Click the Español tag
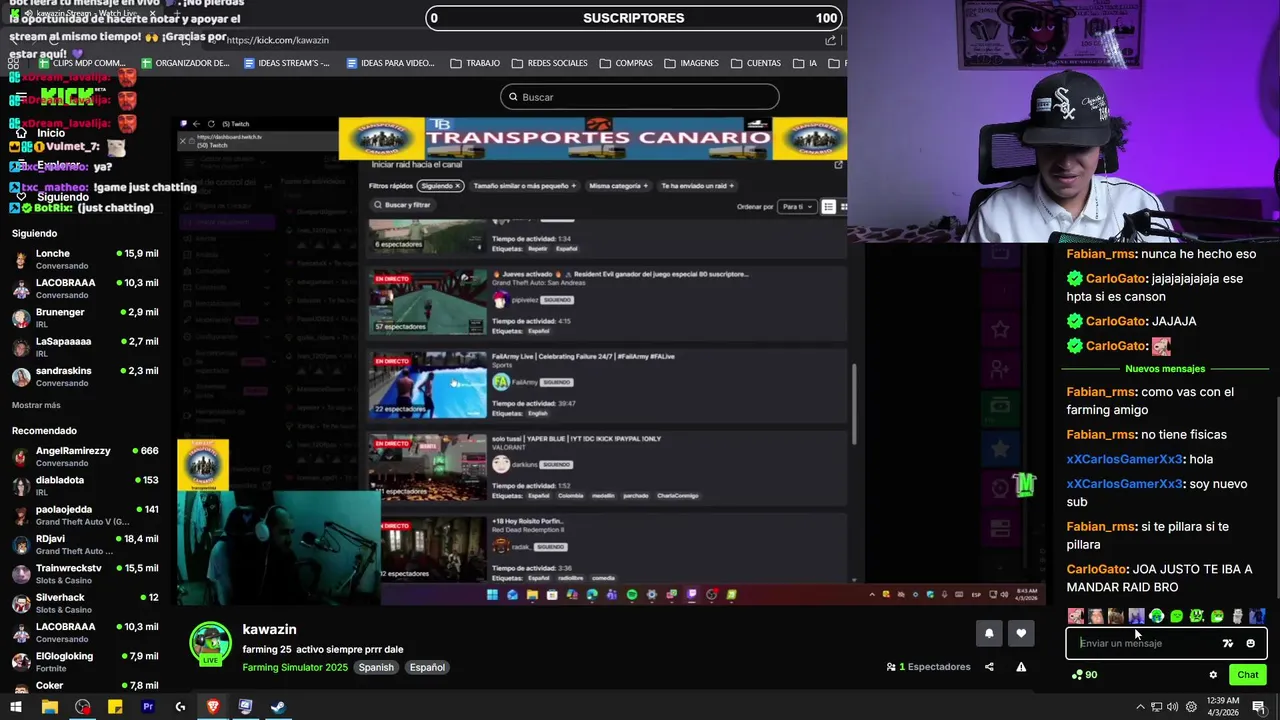Viewport: 1280px width, 720px height. coord(427,667)
